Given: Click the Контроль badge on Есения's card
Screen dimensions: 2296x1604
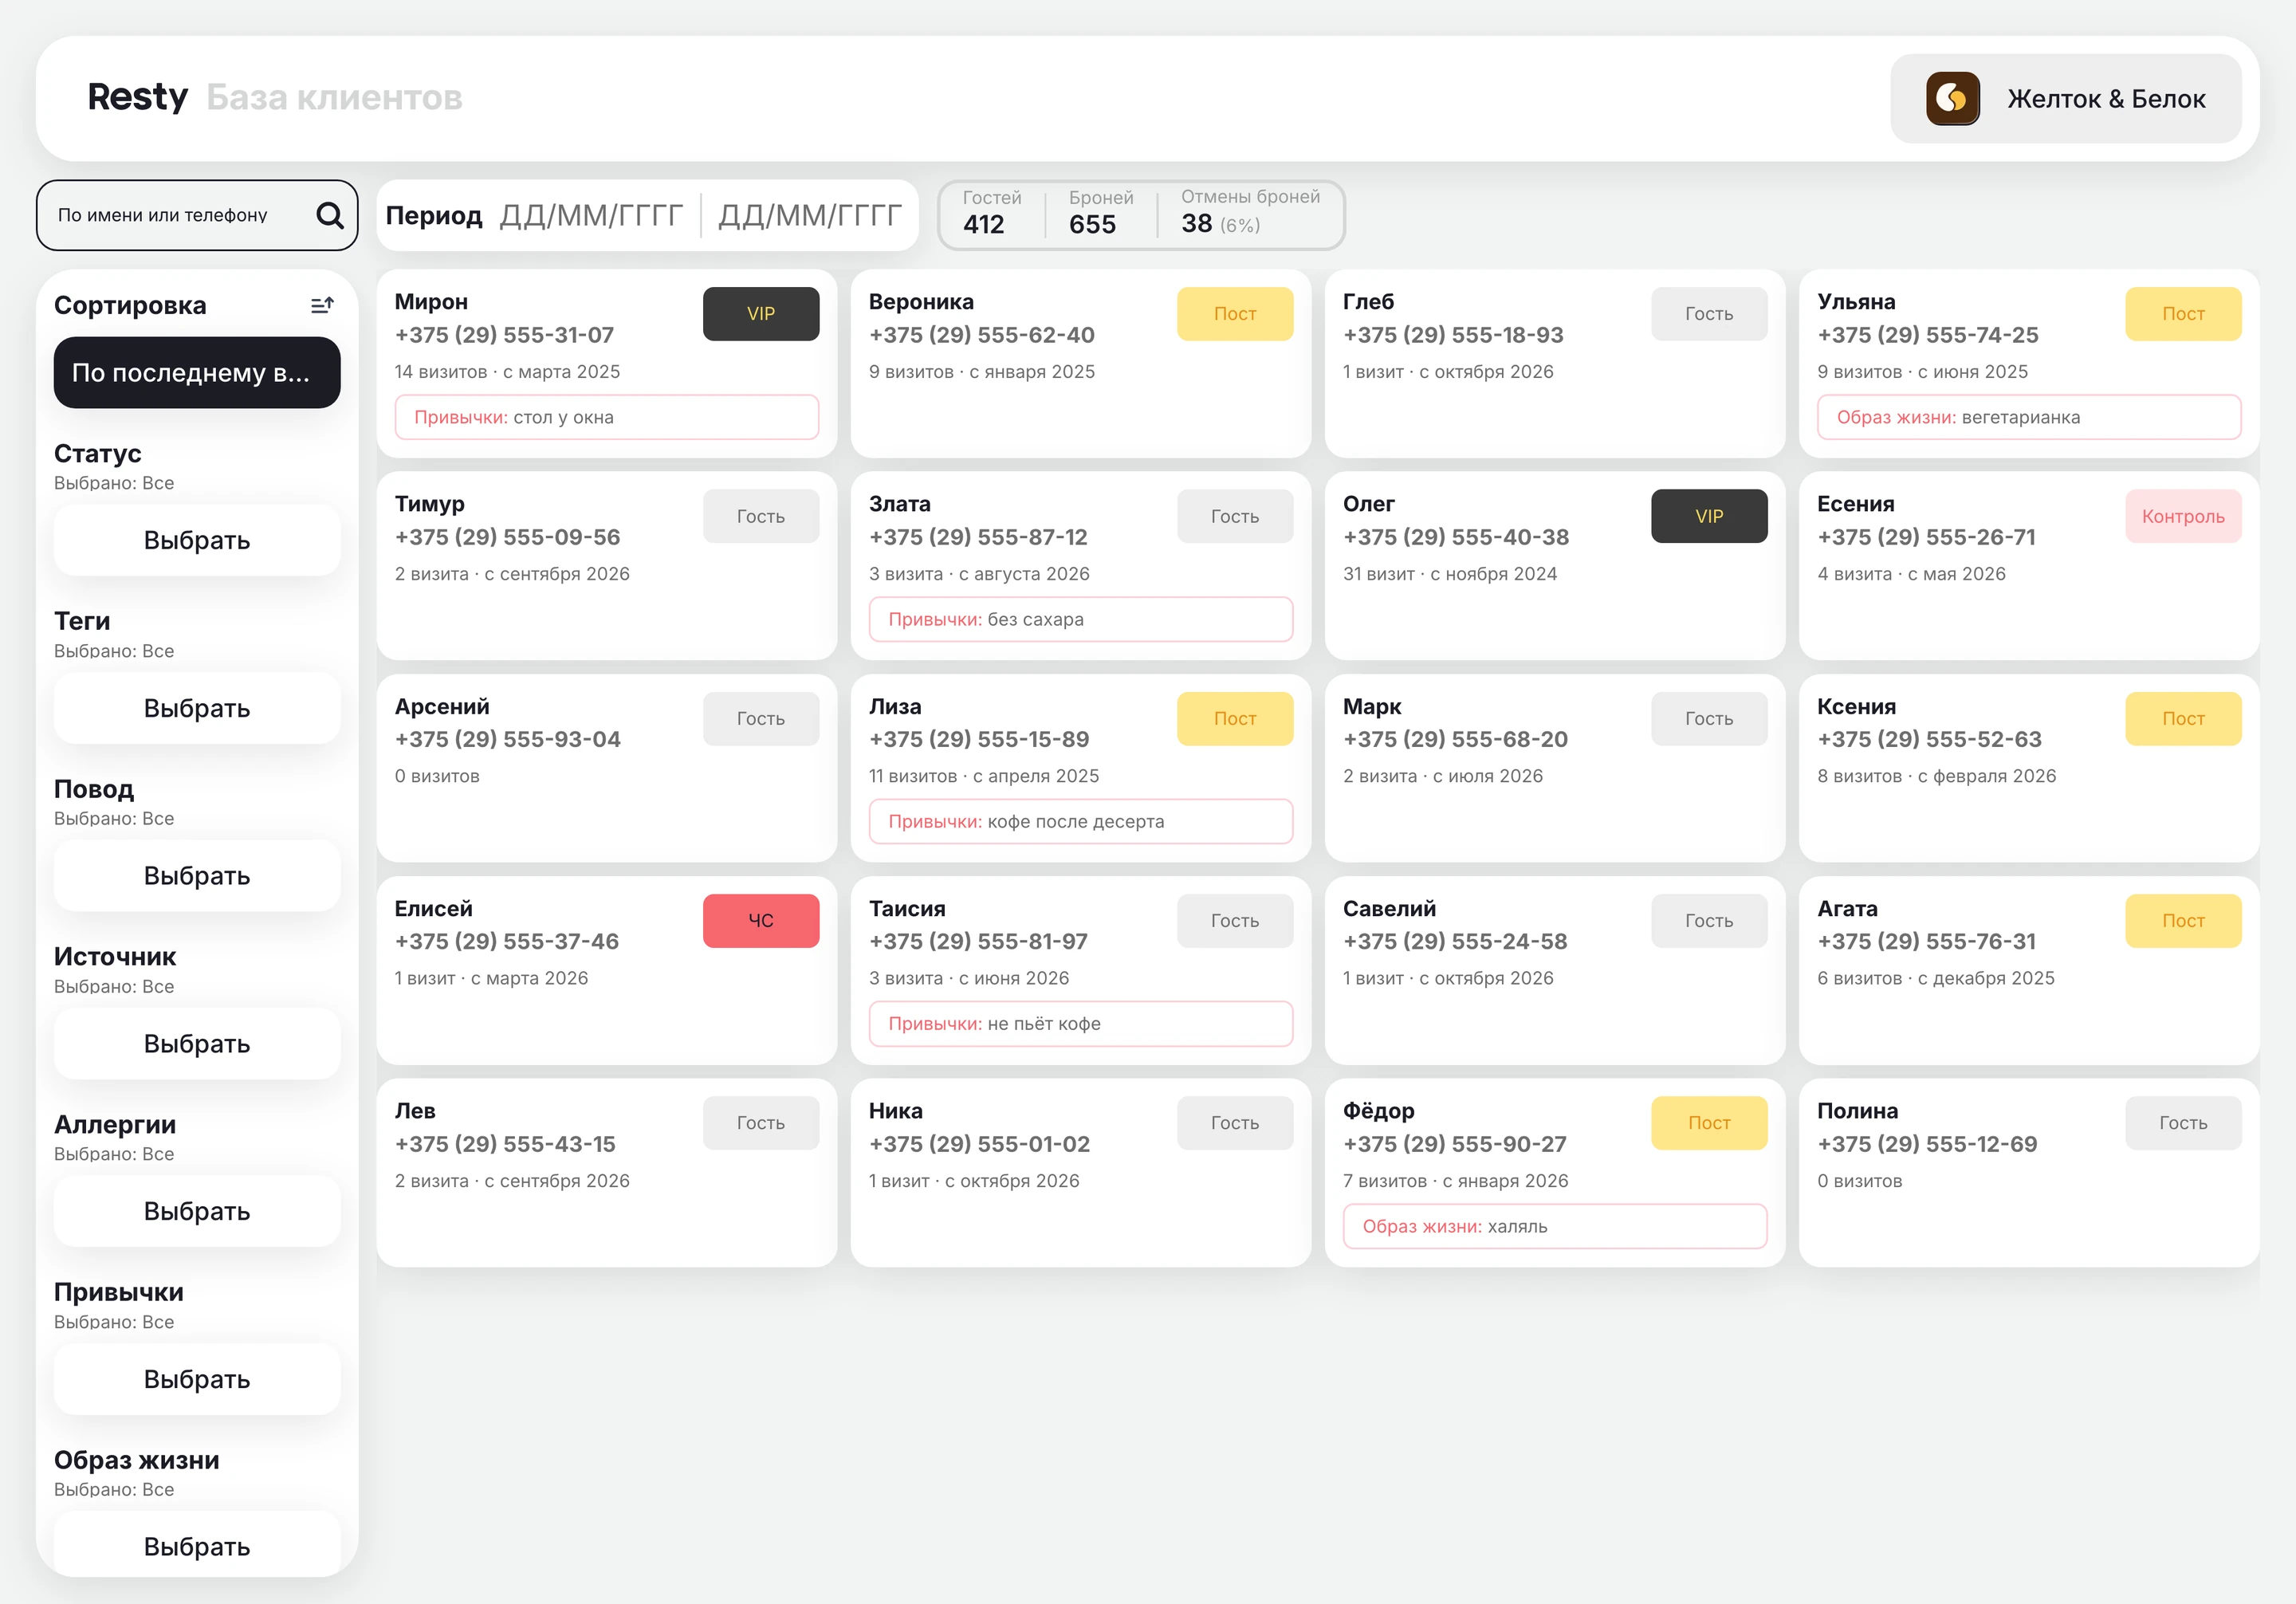Looking at the screenshot, I should [x=2182, y=516].
